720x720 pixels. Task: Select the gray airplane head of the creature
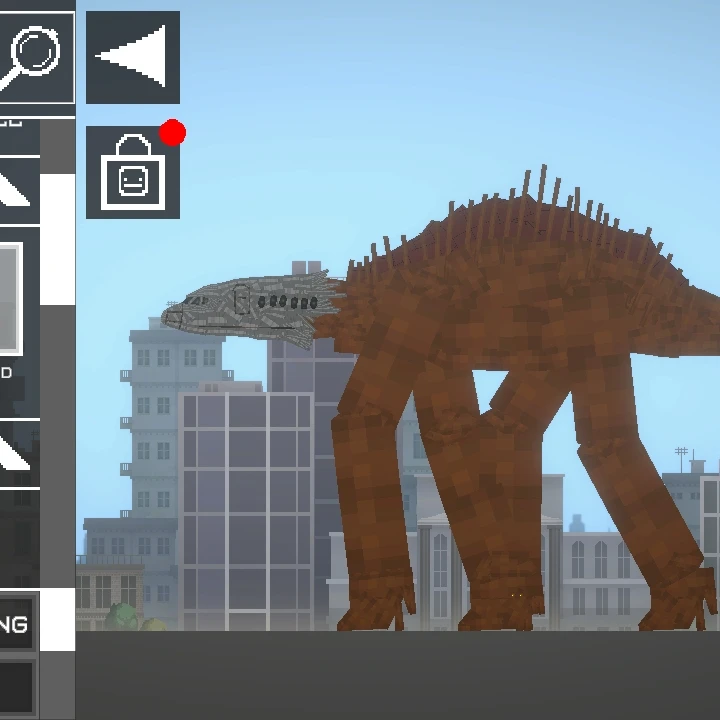point(250,305)
